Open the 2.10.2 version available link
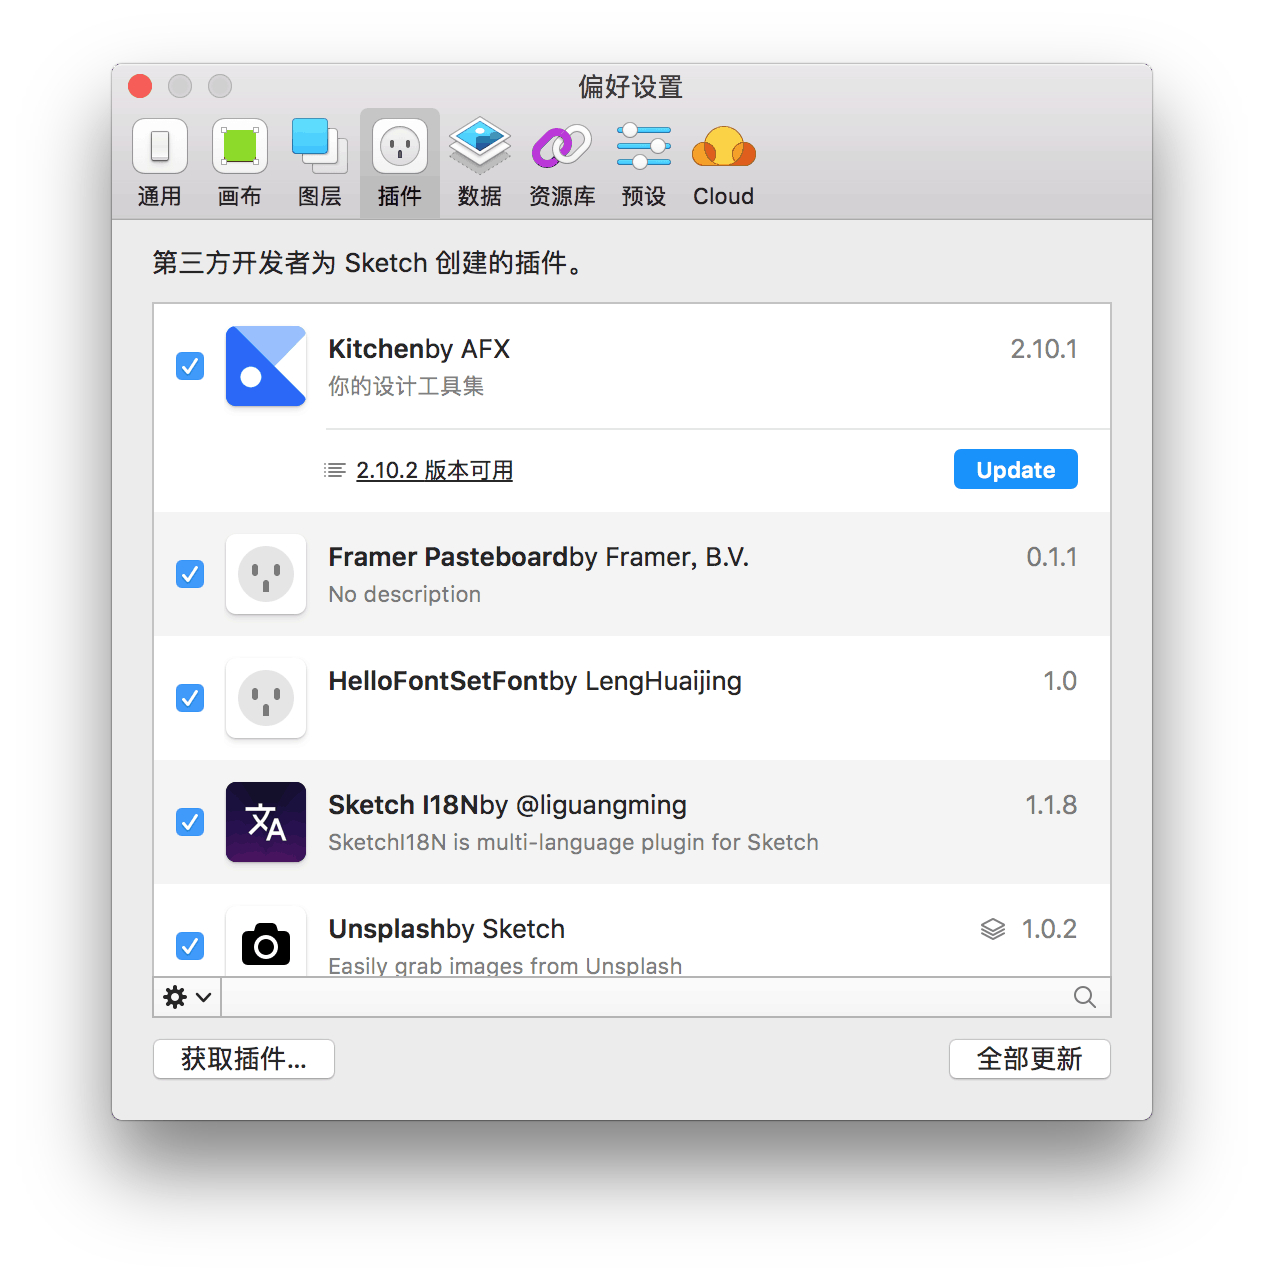 [434, 470]
